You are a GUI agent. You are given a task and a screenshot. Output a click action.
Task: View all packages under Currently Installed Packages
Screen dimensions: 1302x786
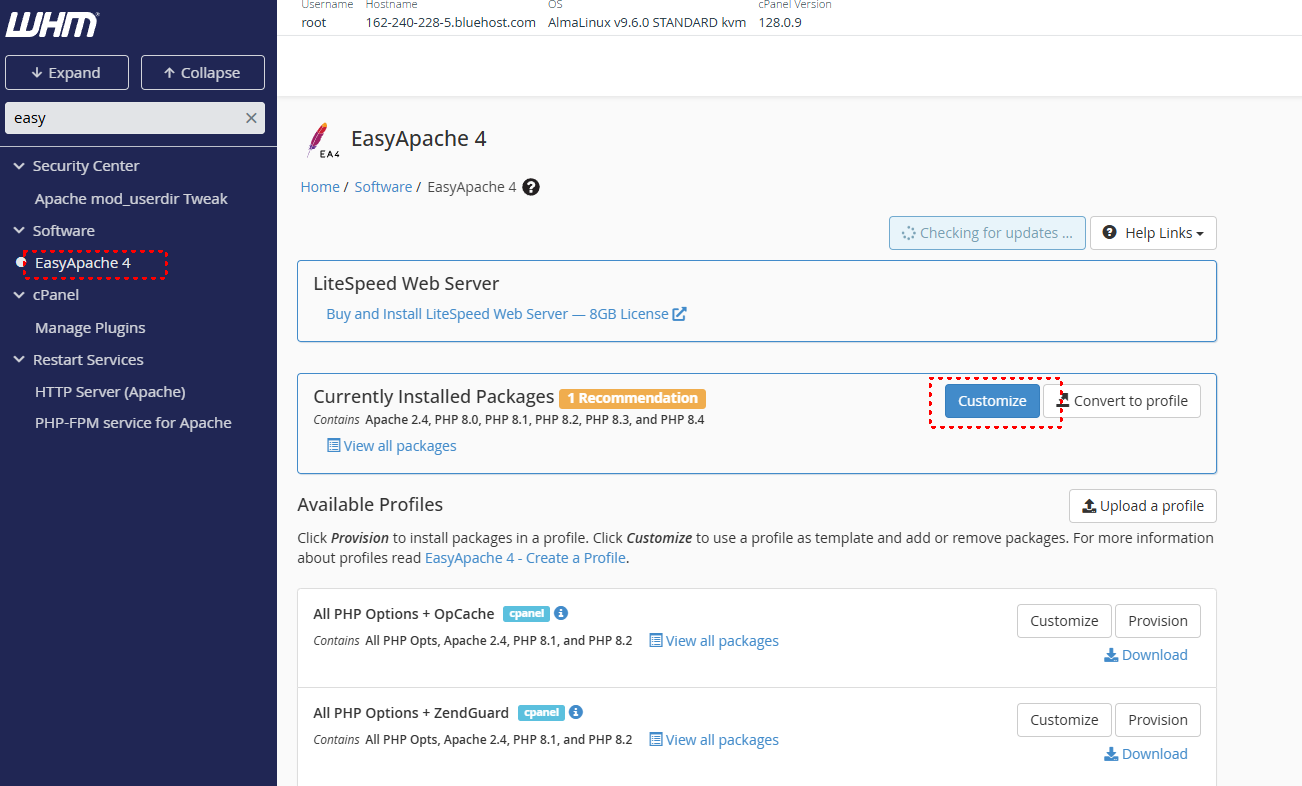pyautogui.click(x=392, y=446)
